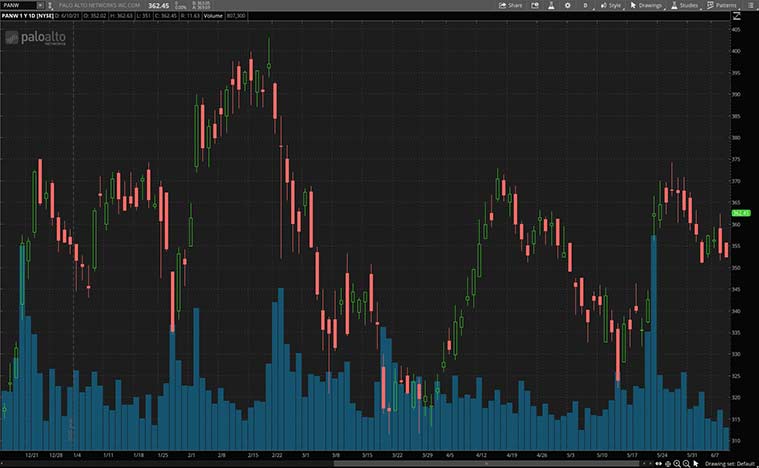This screenshot has height=468, width=759.
Task: Click the zoom out magnifier icon
Action: [x=685, y=463]
